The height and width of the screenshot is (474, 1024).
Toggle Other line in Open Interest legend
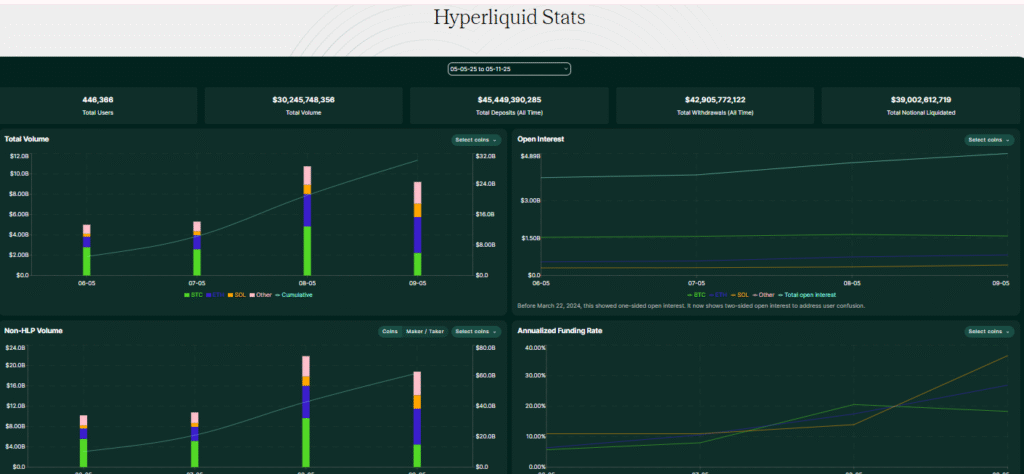[x=763, y=295]
